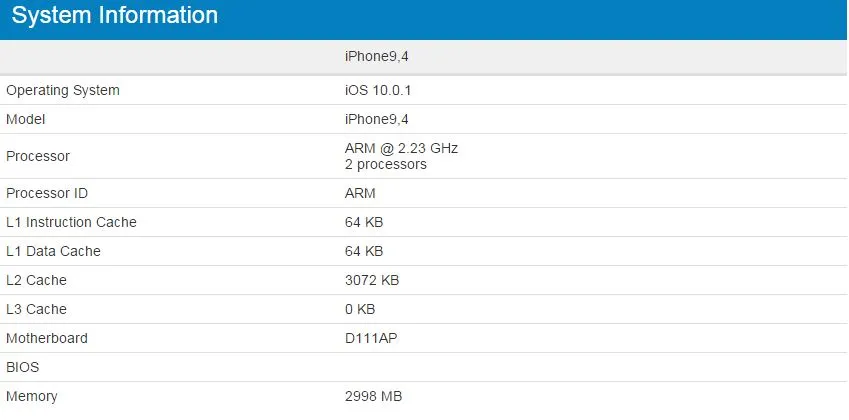Viewport: 849px width, 420px height.
Task: Select the iPhone9,4 table header
Action: (376, 56)
